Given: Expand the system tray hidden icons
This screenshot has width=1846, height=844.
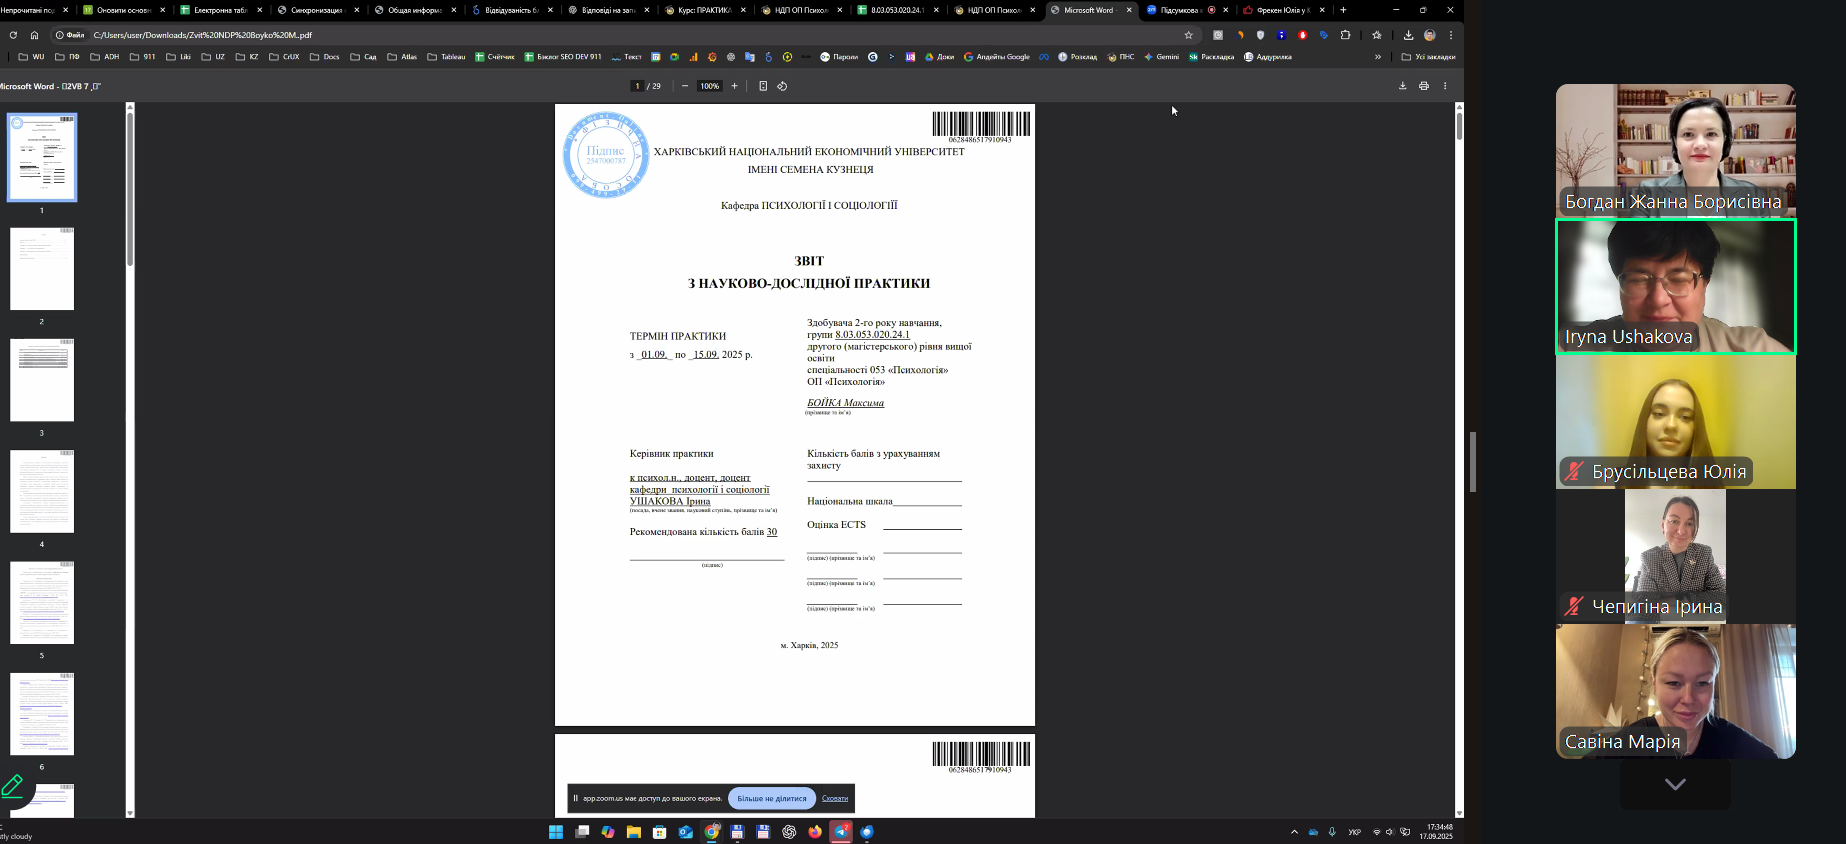Looking at the screenshot, I should point(1294,832).
